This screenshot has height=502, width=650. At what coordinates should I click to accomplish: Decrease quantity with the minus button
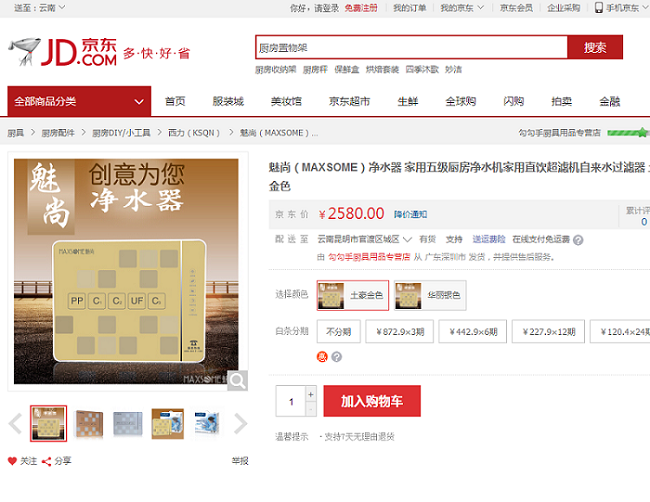tap(311, 410)
